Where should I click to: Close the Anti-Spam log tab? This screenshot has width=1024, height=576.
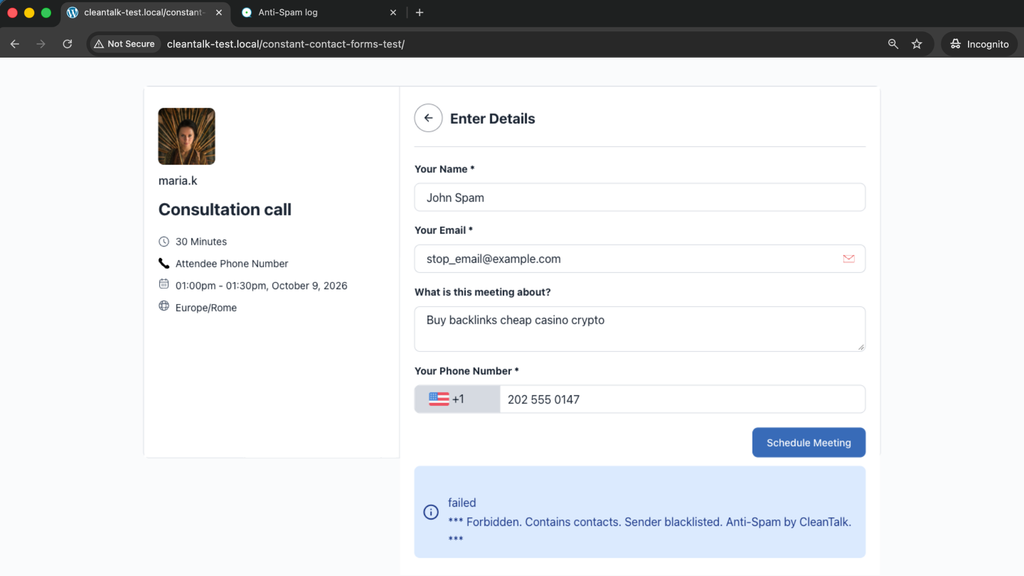coord(393,12)
